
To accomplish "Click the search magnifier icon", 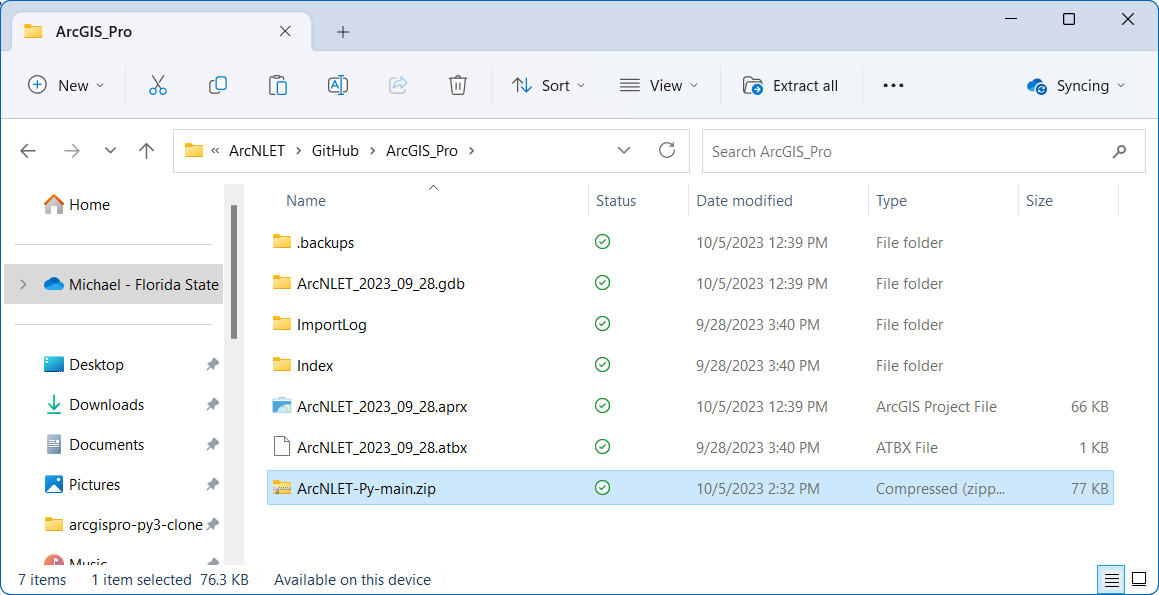I will [x=1119, y=151].
